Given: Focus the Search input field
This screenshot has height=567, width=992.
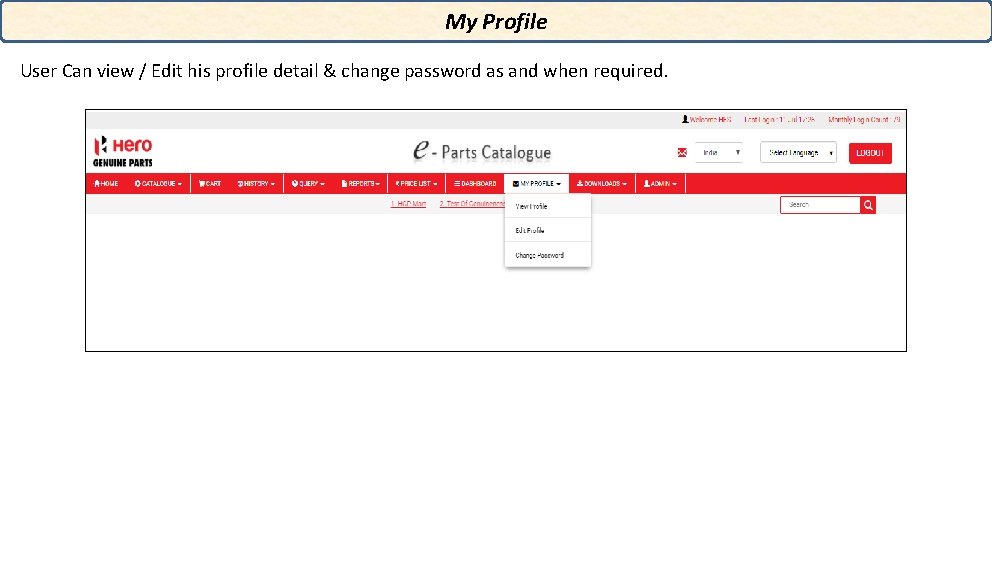Looking at the screenshot, I should [x=820, y=205].
